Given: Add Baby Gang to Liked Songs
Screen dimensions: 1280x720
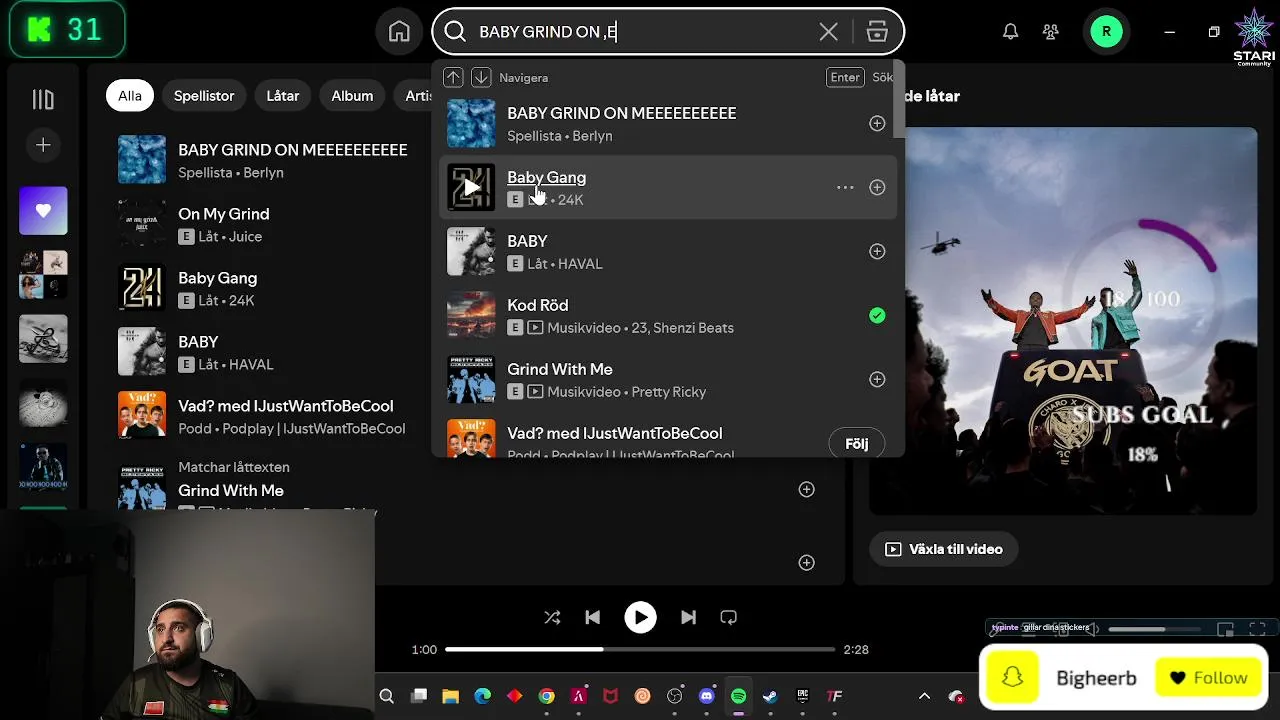Looking at the screenshot, I should click(877, 187).
